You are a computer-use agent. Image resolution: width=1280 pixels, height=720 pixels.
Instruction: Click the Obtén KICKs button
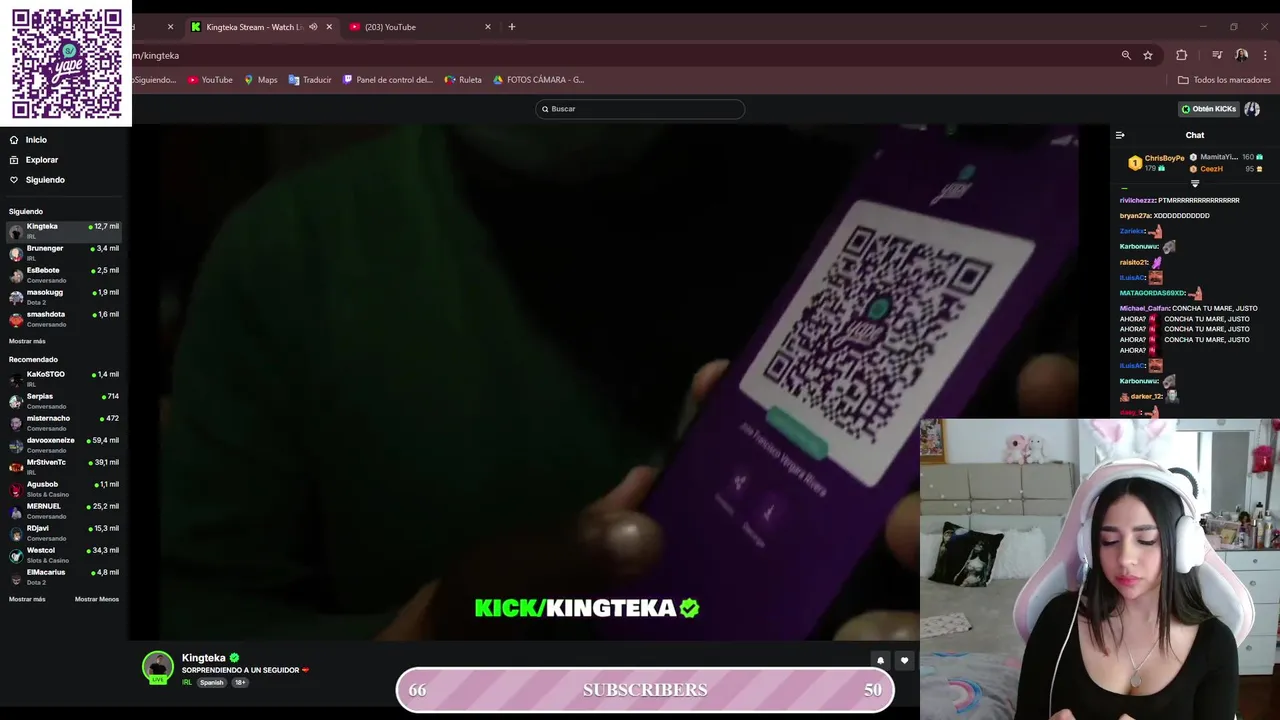point(1209,109)
